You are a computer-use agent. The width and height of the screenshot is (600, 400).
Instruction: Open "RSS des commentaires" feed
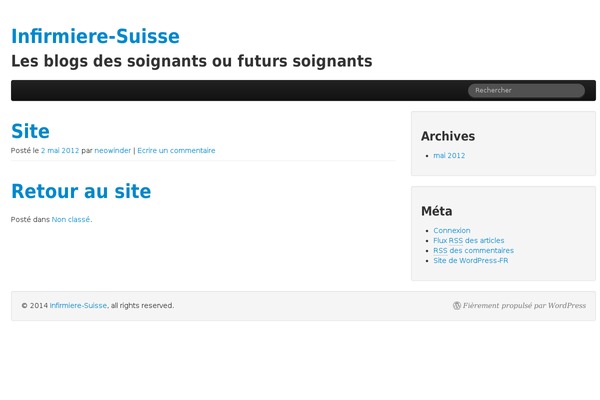473,251
